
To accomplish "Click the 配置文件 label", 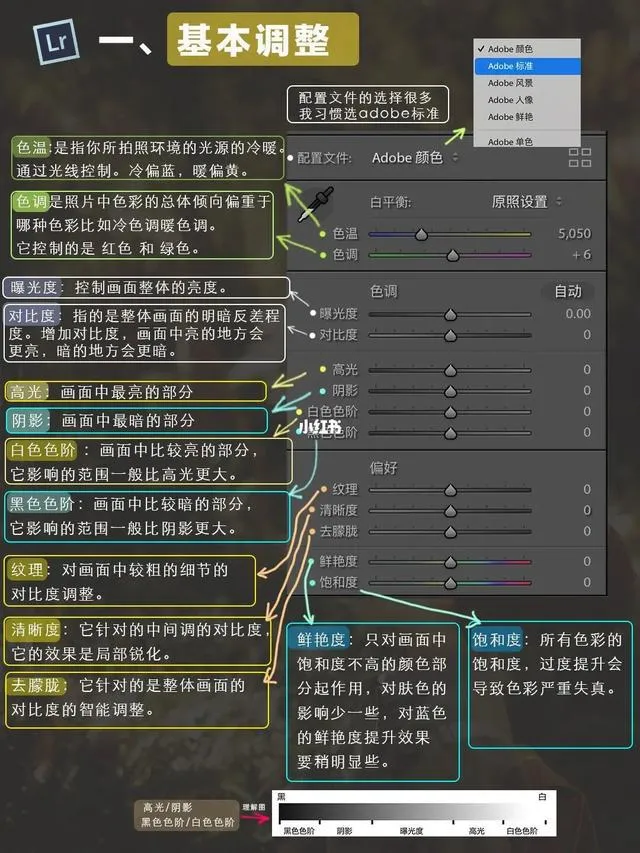I will tap(324, 158).
